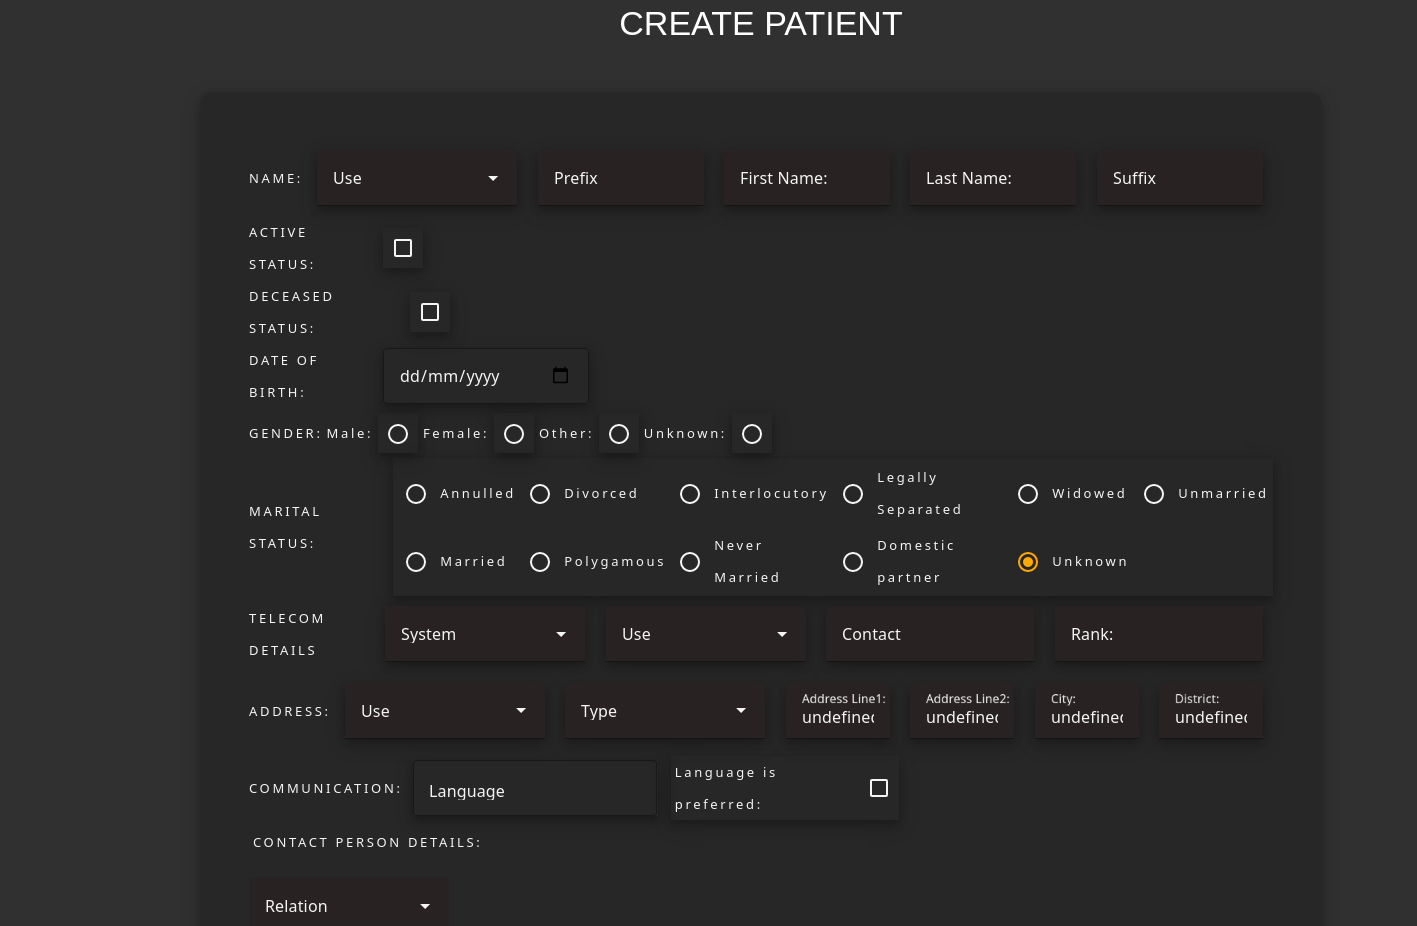Select Male gender radio button
This screenshot has height=926, width=1417.
pyautogui.click(x=398, y=434)
